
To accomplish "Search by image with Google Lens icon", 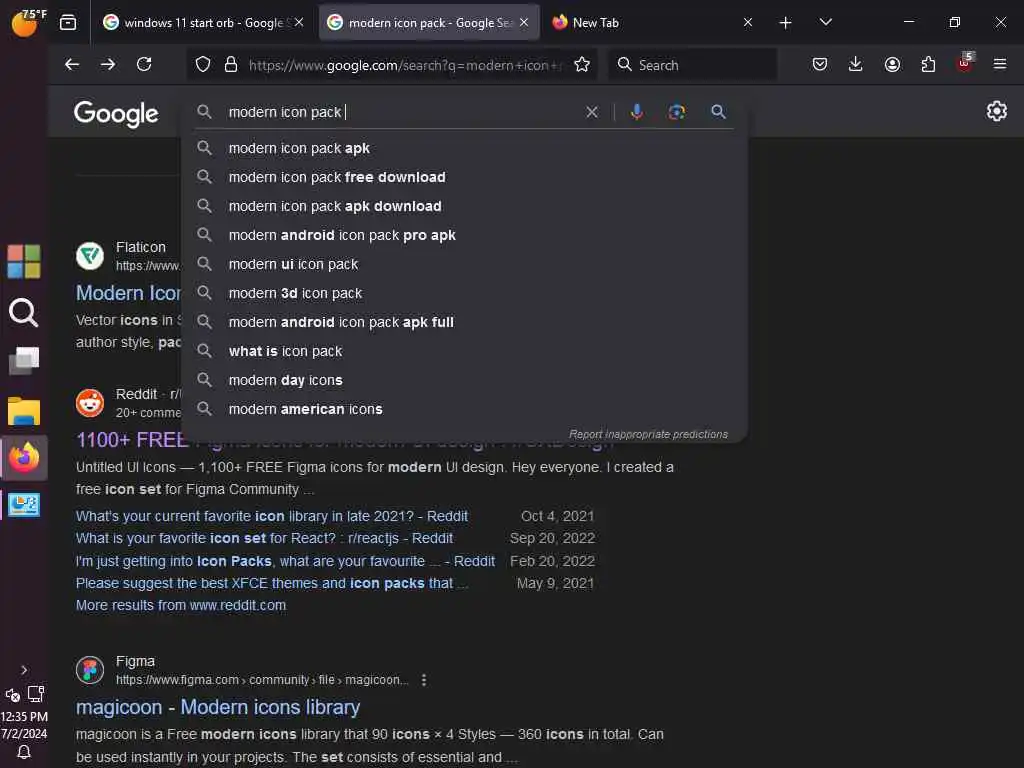I will click(677, 112).
